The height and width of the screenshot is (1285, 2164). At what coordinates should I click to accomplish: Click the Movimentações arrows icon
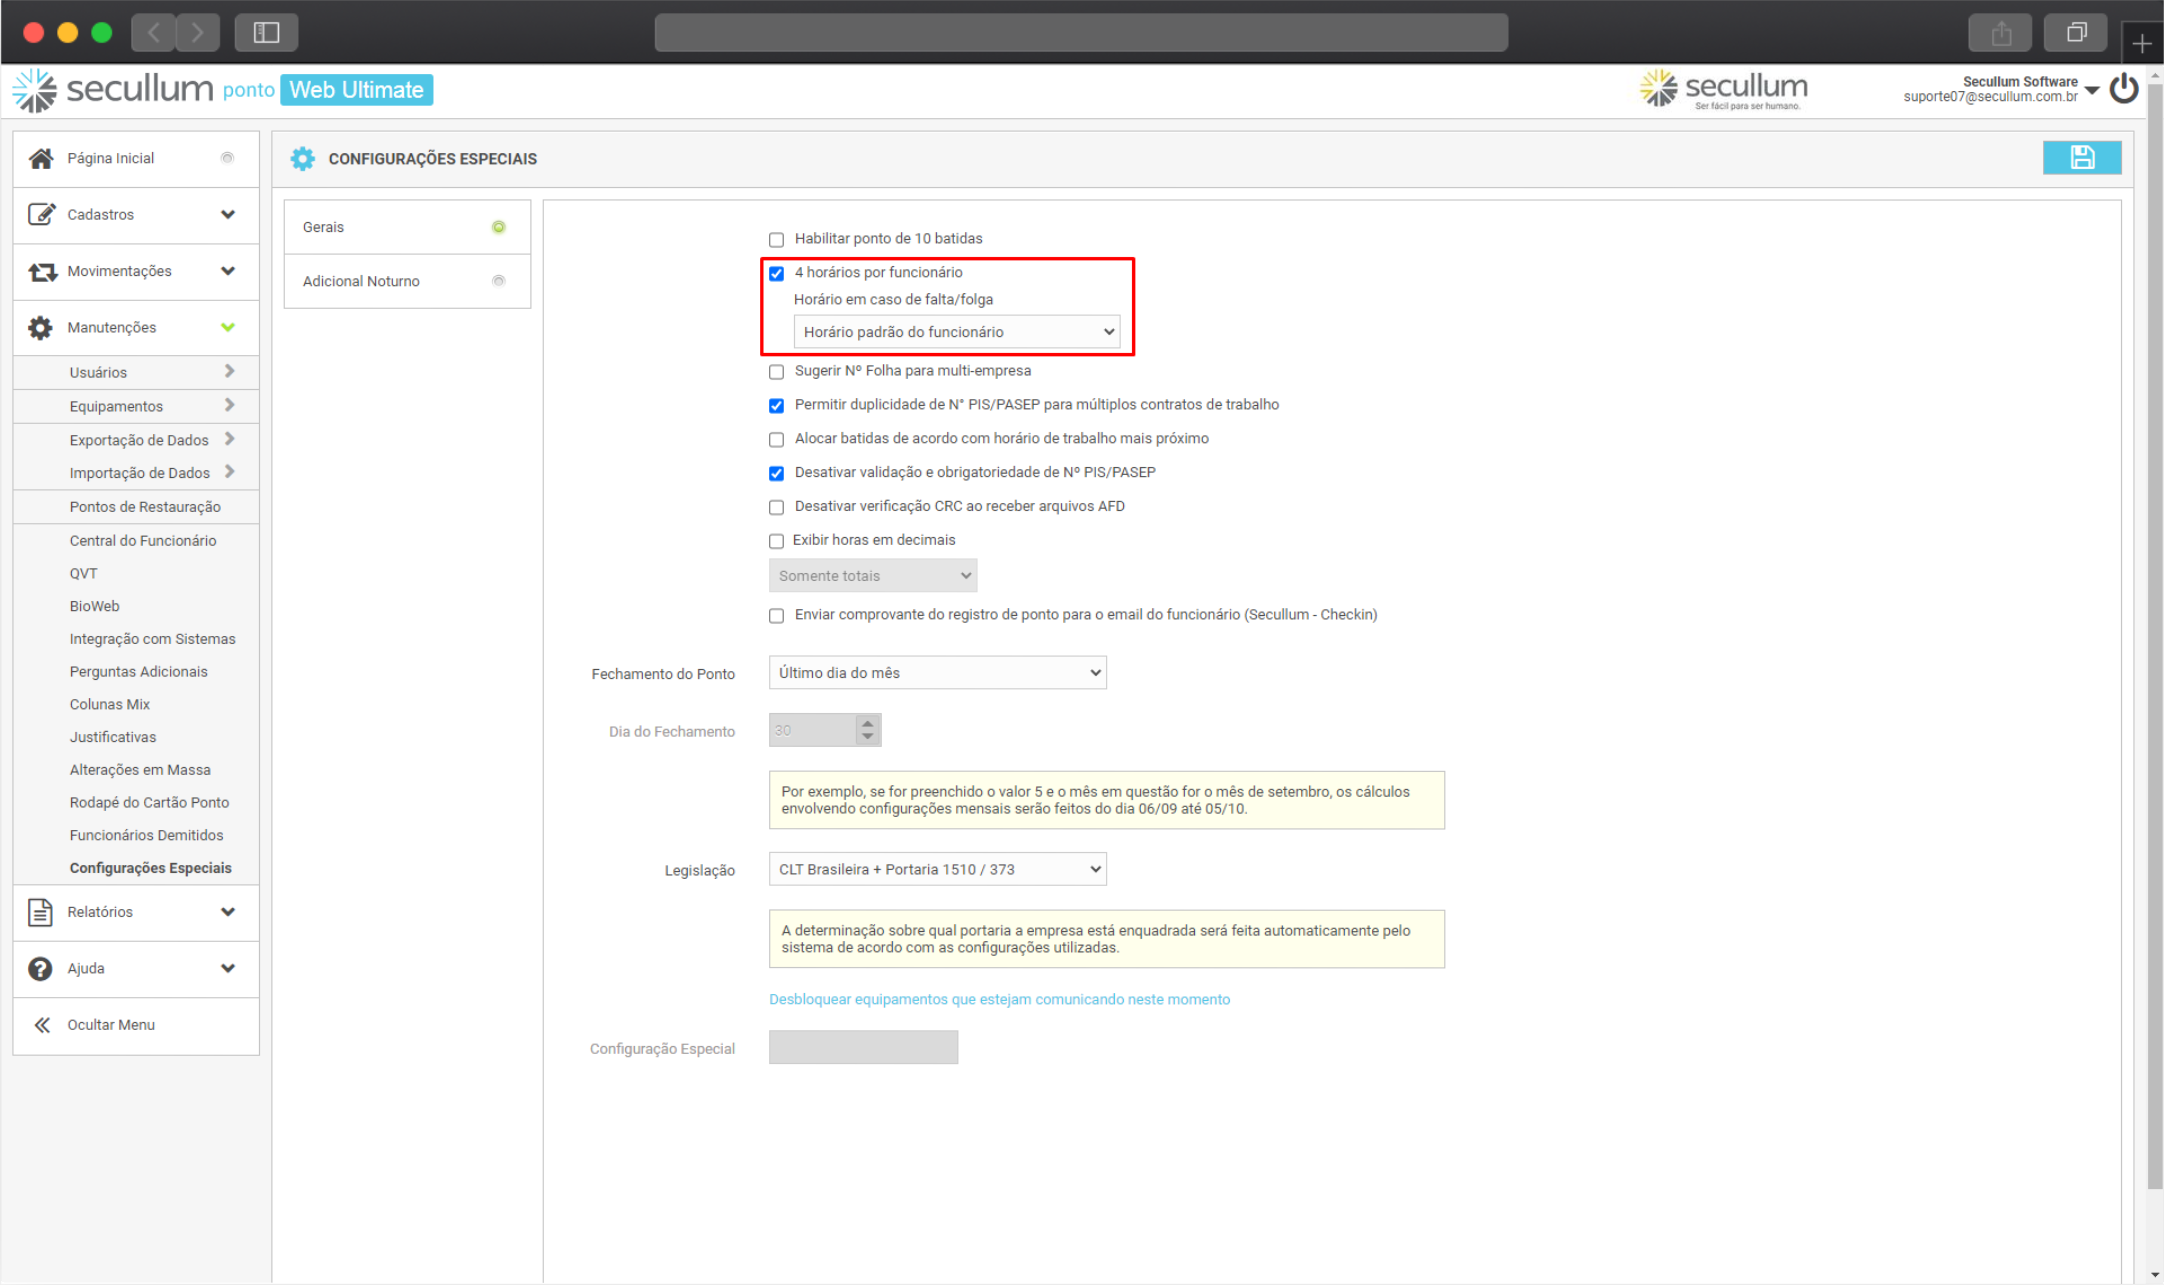(42, 271)
